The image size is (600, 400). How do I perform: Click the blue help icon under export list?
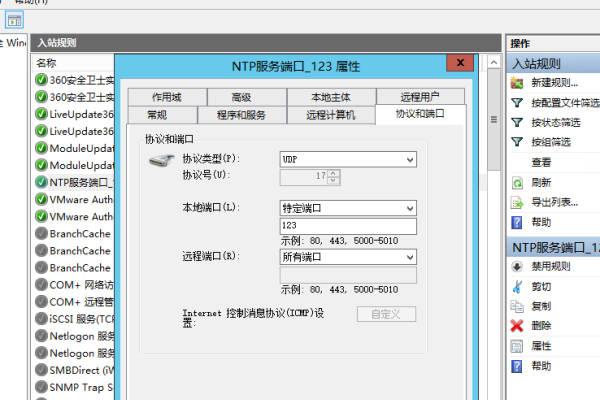[x=517, y=222]
